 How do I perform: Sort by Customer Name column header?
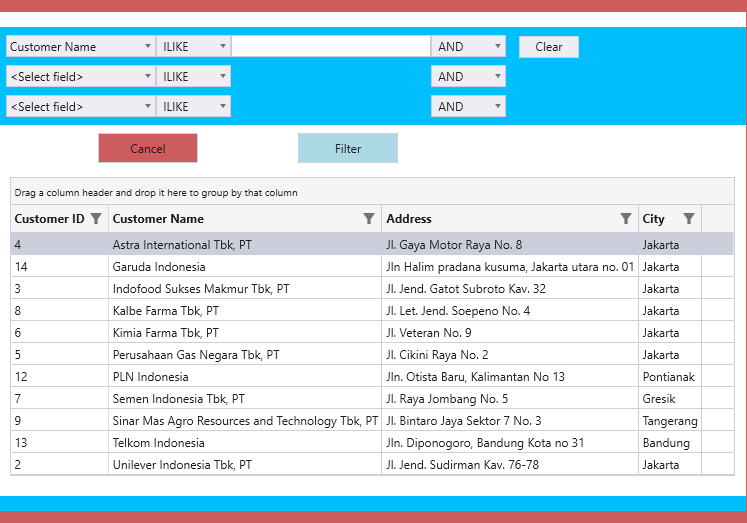click(158, 219)
